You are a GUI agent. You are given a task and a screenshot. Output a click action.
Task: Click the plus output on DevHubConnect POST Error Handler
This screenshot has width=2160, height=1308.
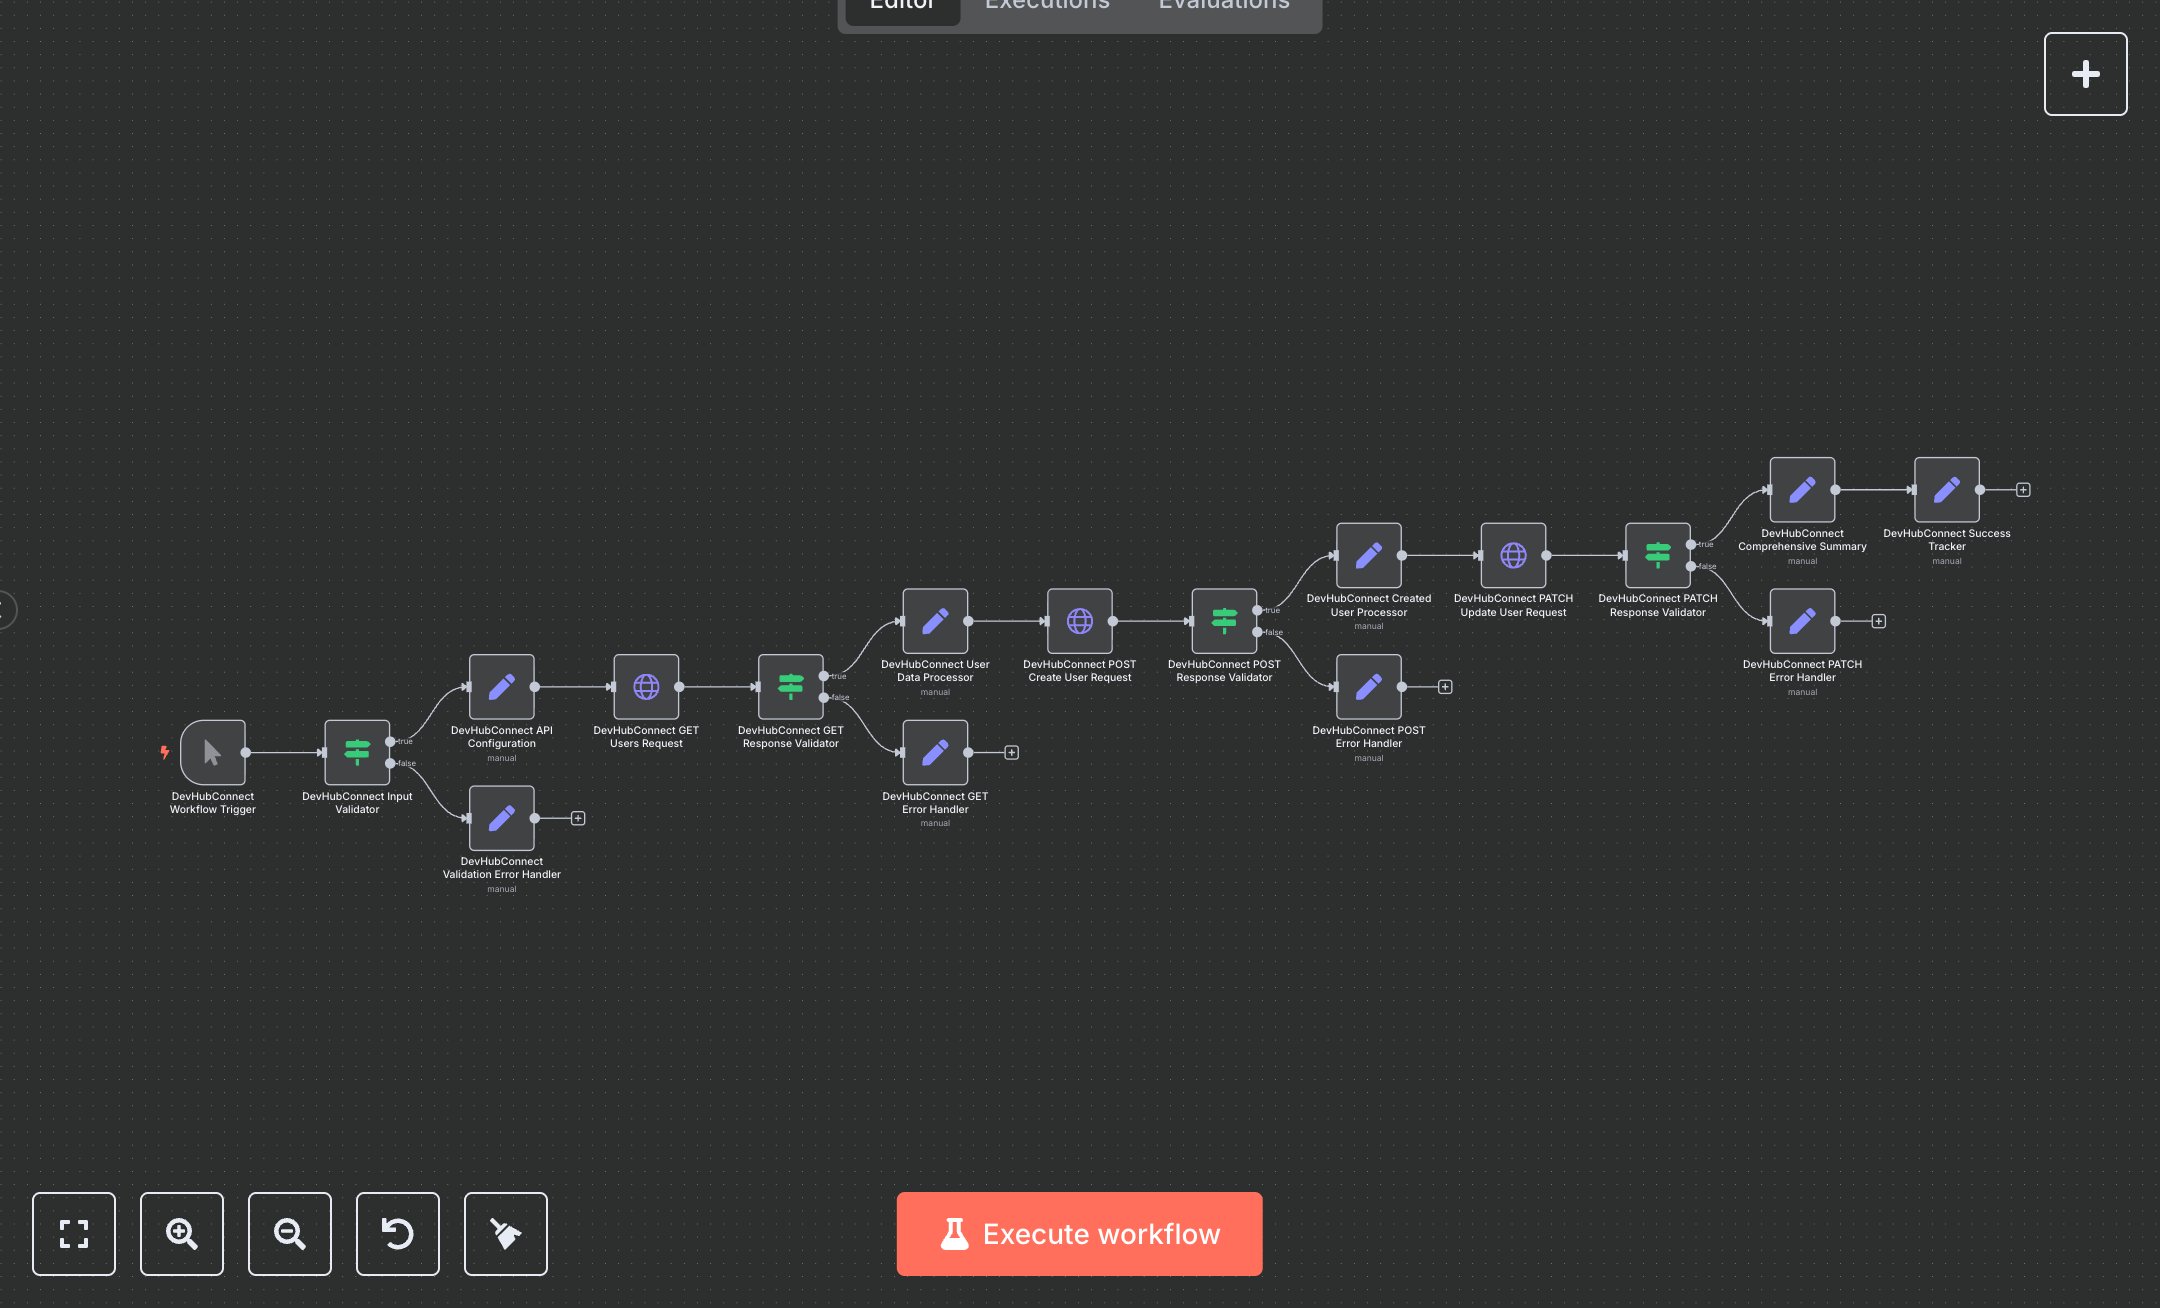1445,687
